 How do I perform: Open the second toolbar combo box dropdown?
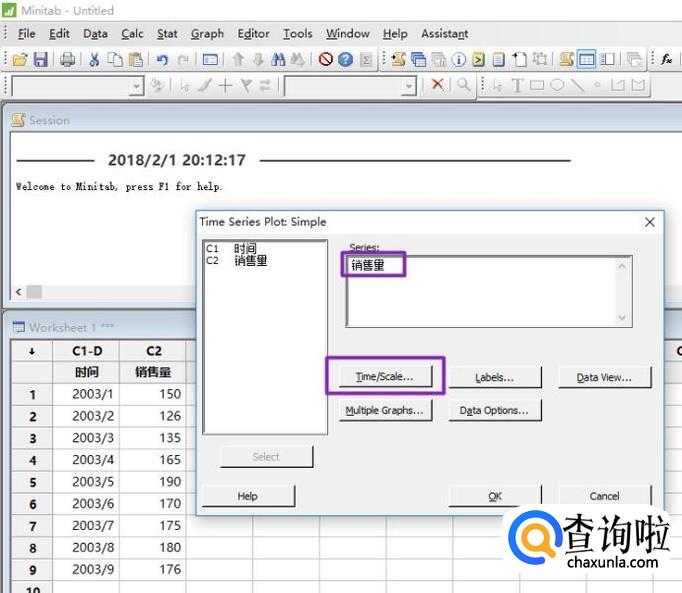(x=408, y=87)
